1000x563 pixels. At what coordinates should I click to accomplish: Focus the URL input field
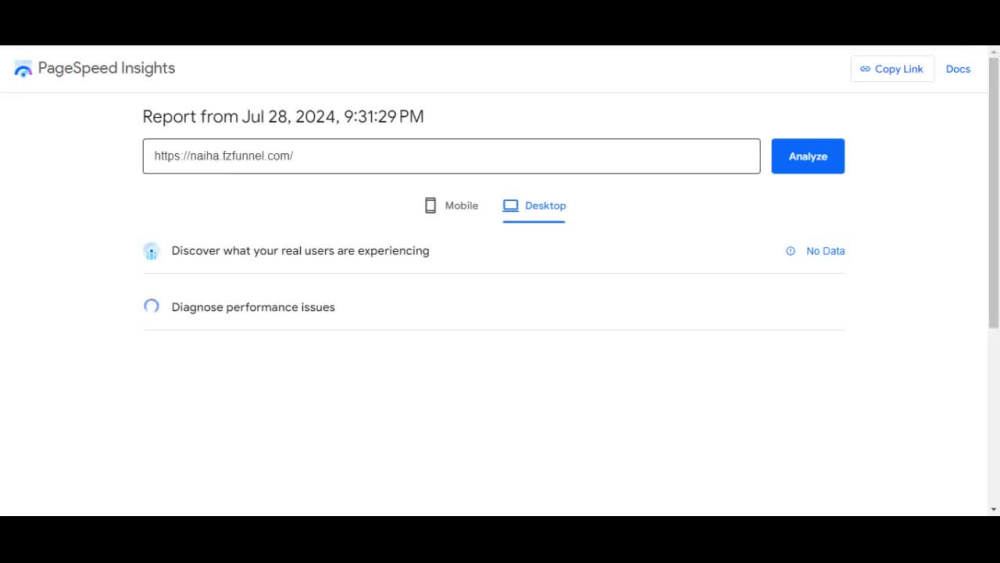coord(452,156)
